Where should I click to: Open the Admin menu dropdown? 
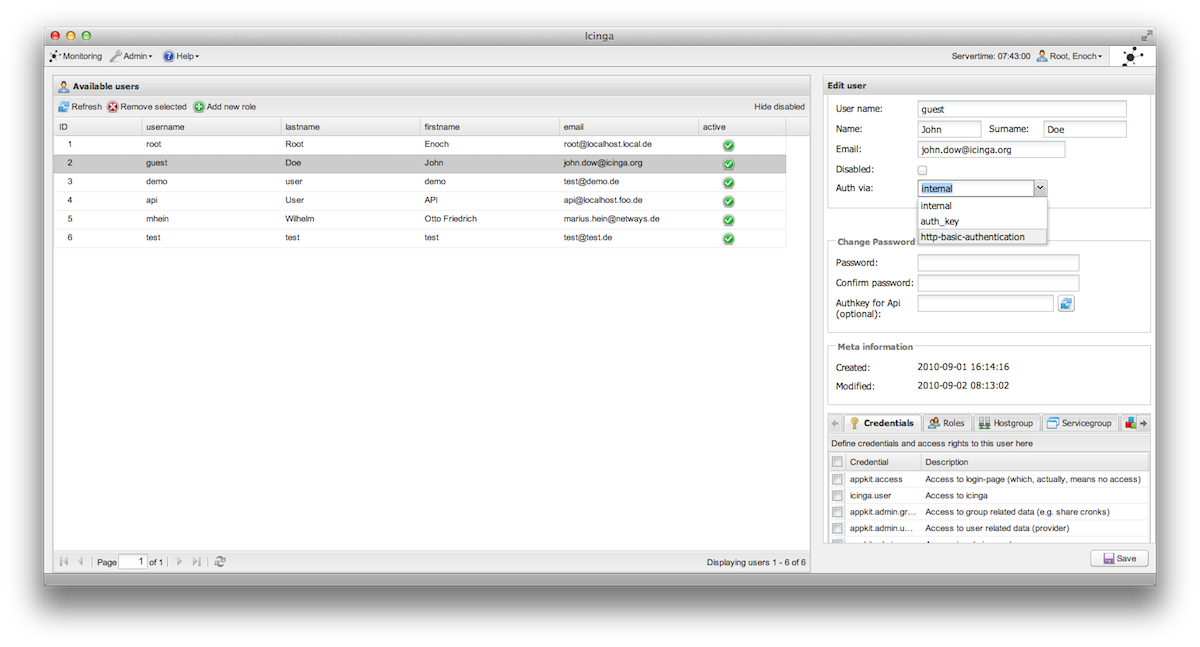131,57
